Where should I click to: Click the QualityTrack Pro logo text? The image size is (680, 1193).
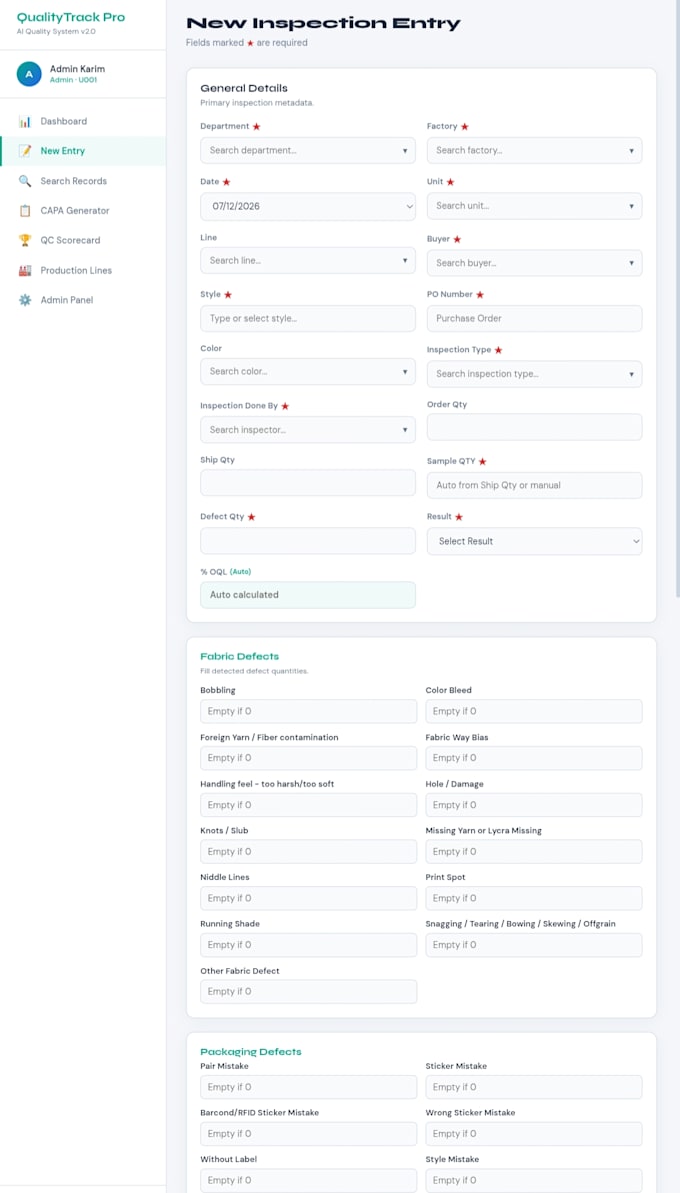pos(71,17)
